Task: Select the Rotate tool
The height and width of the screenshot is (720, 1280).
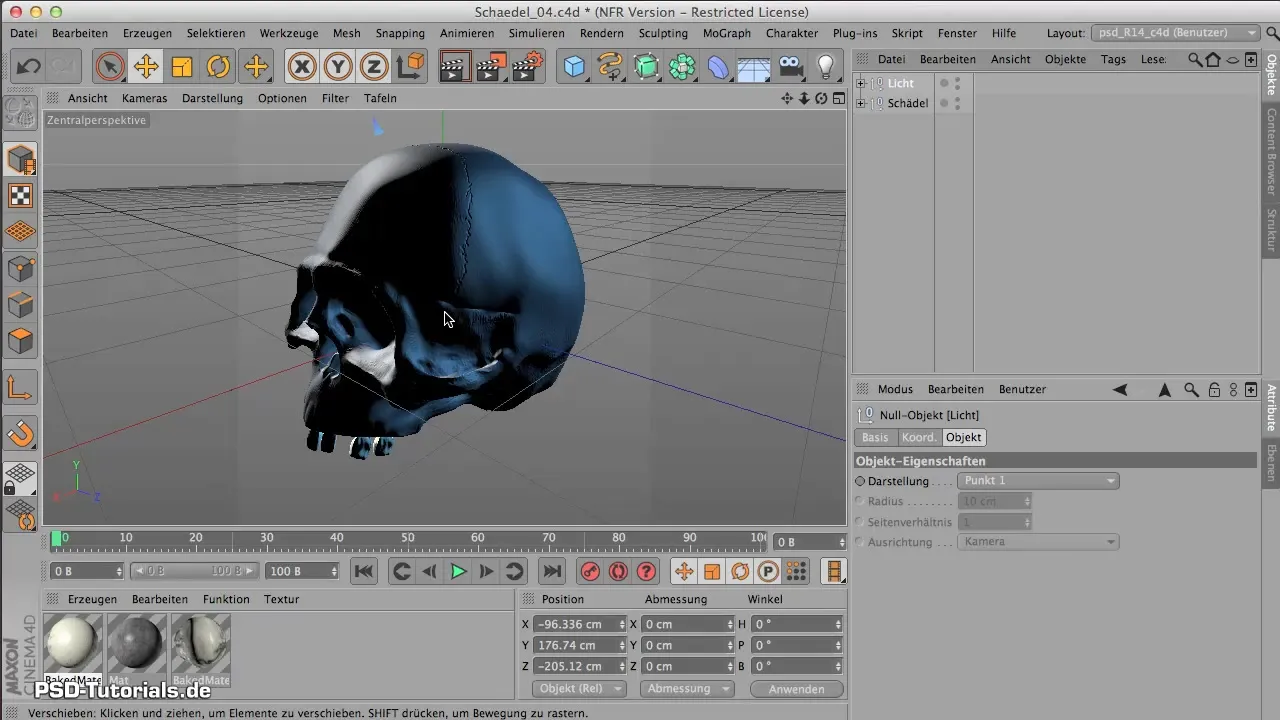Action: 218,67
